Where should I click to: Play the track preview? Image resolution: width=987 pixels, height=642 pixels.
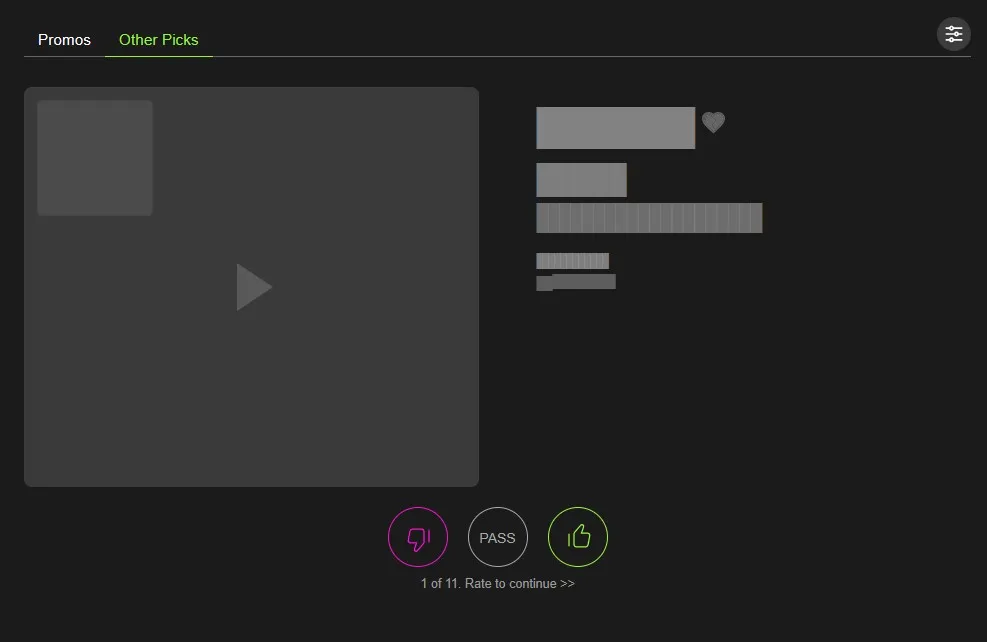[254, 287]
